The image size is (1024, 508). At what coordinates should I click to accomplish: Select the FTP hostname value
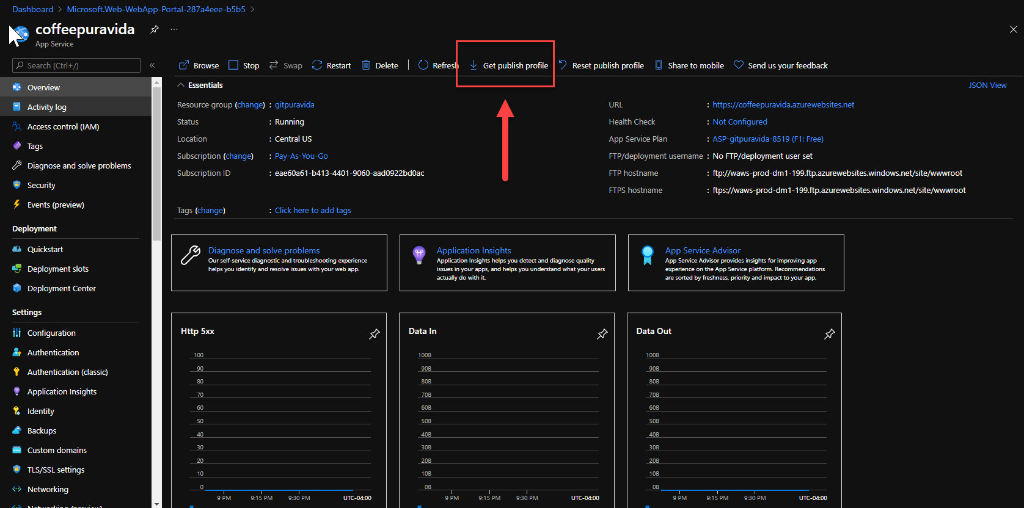837,174
